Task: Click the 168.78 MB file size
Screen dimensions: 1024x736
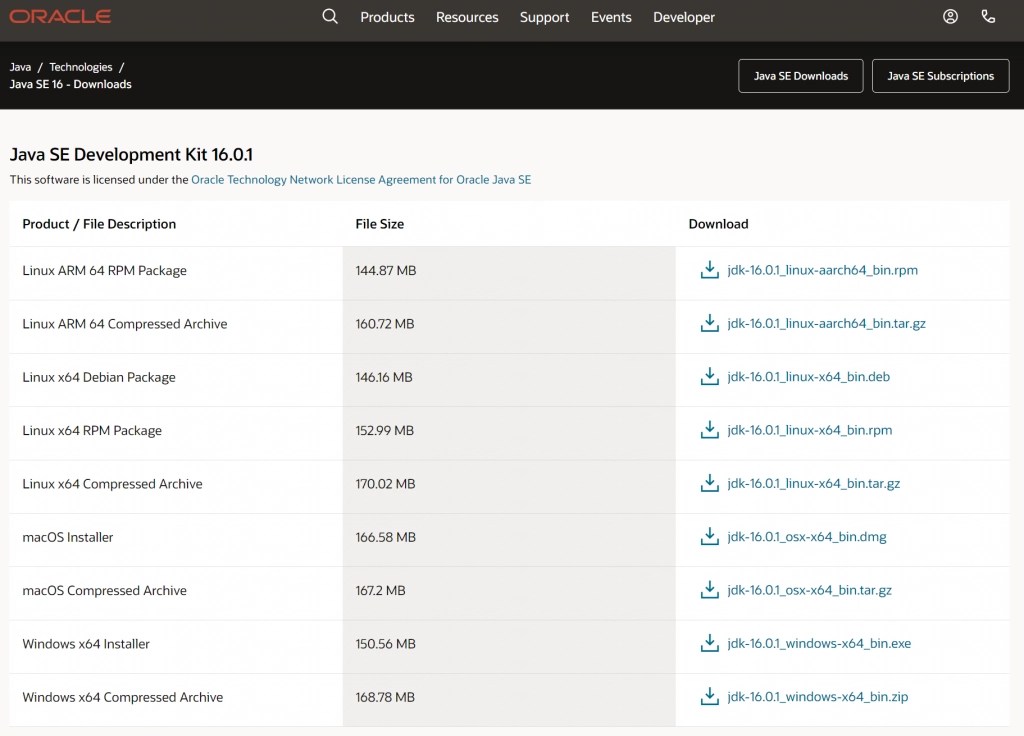Action: (x=385, y=697)
